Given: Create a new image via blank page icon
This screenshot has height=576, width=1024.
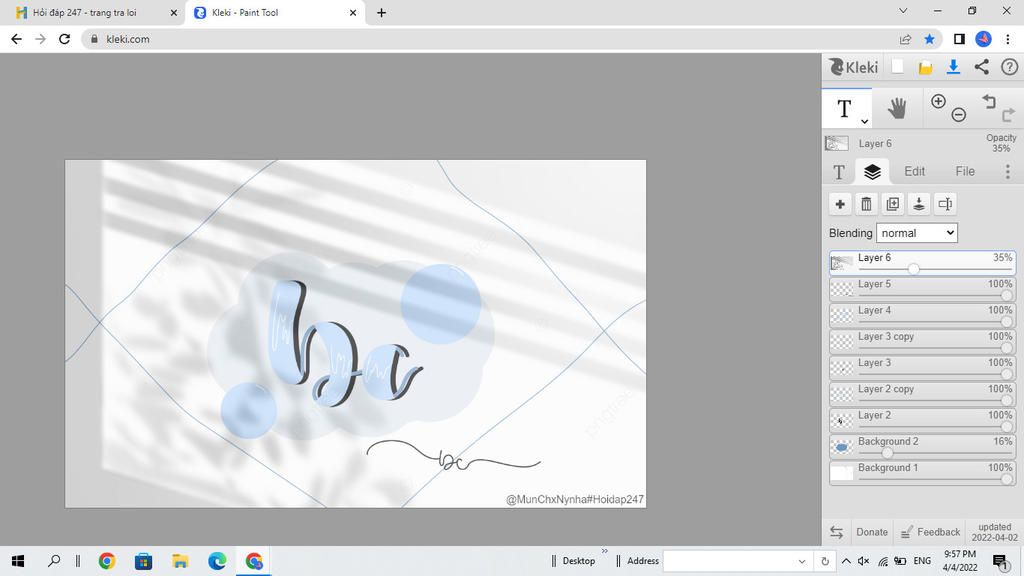Looking at the screenshot, I should click(x=897, y=67).
